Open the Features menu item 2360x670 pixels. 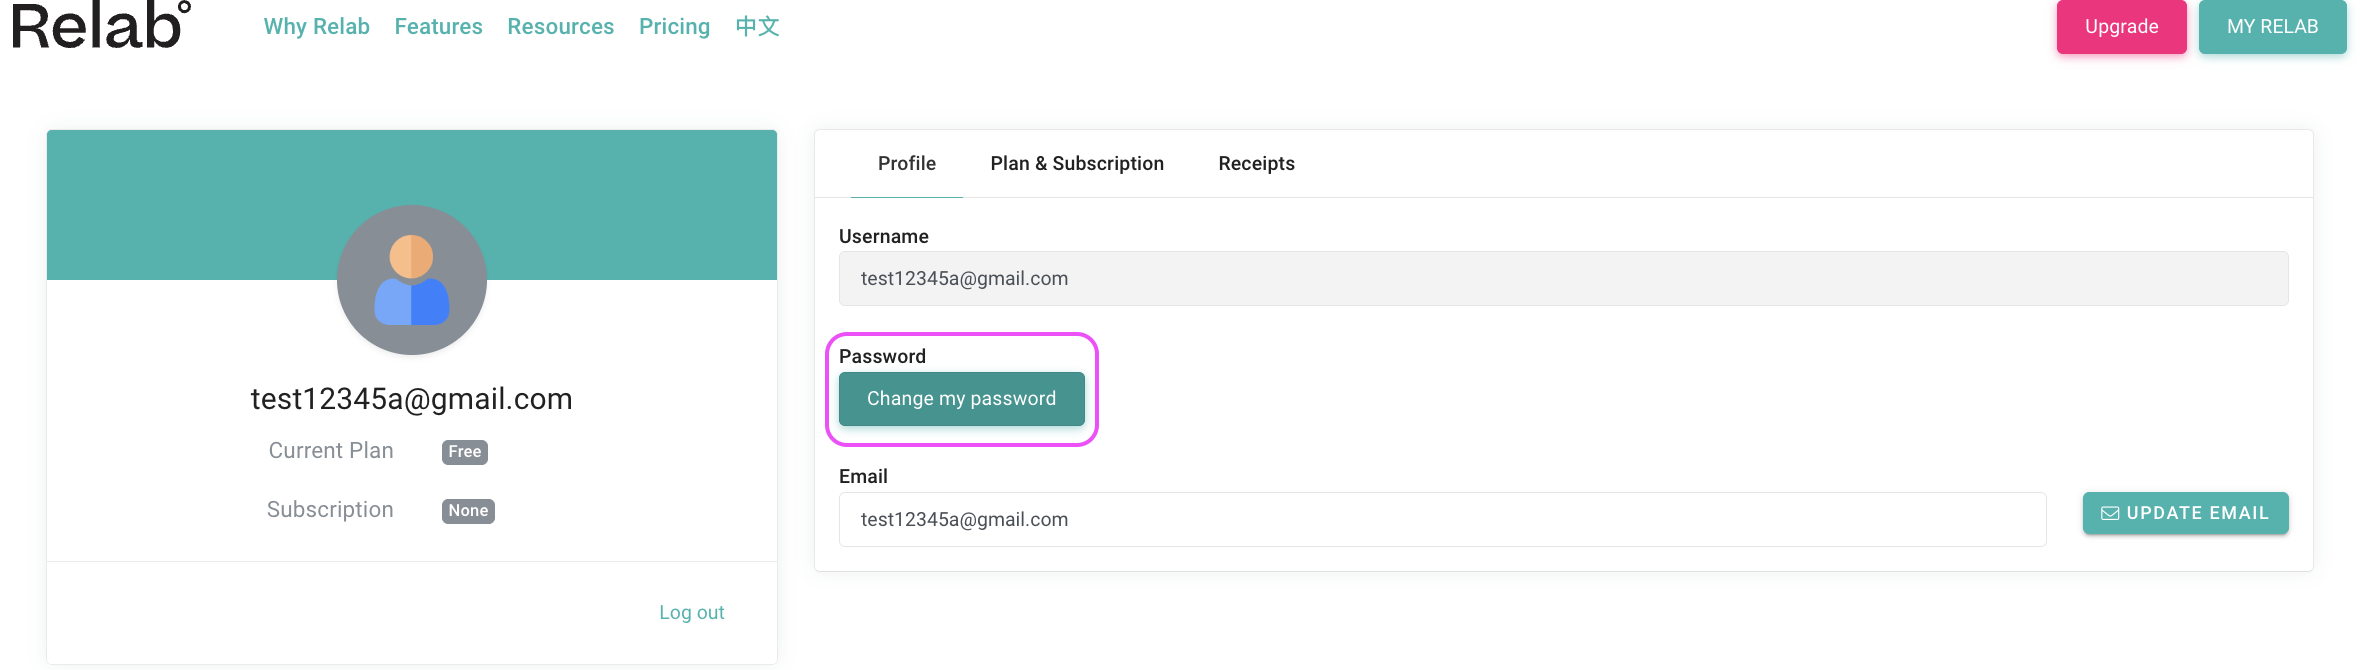438,27
